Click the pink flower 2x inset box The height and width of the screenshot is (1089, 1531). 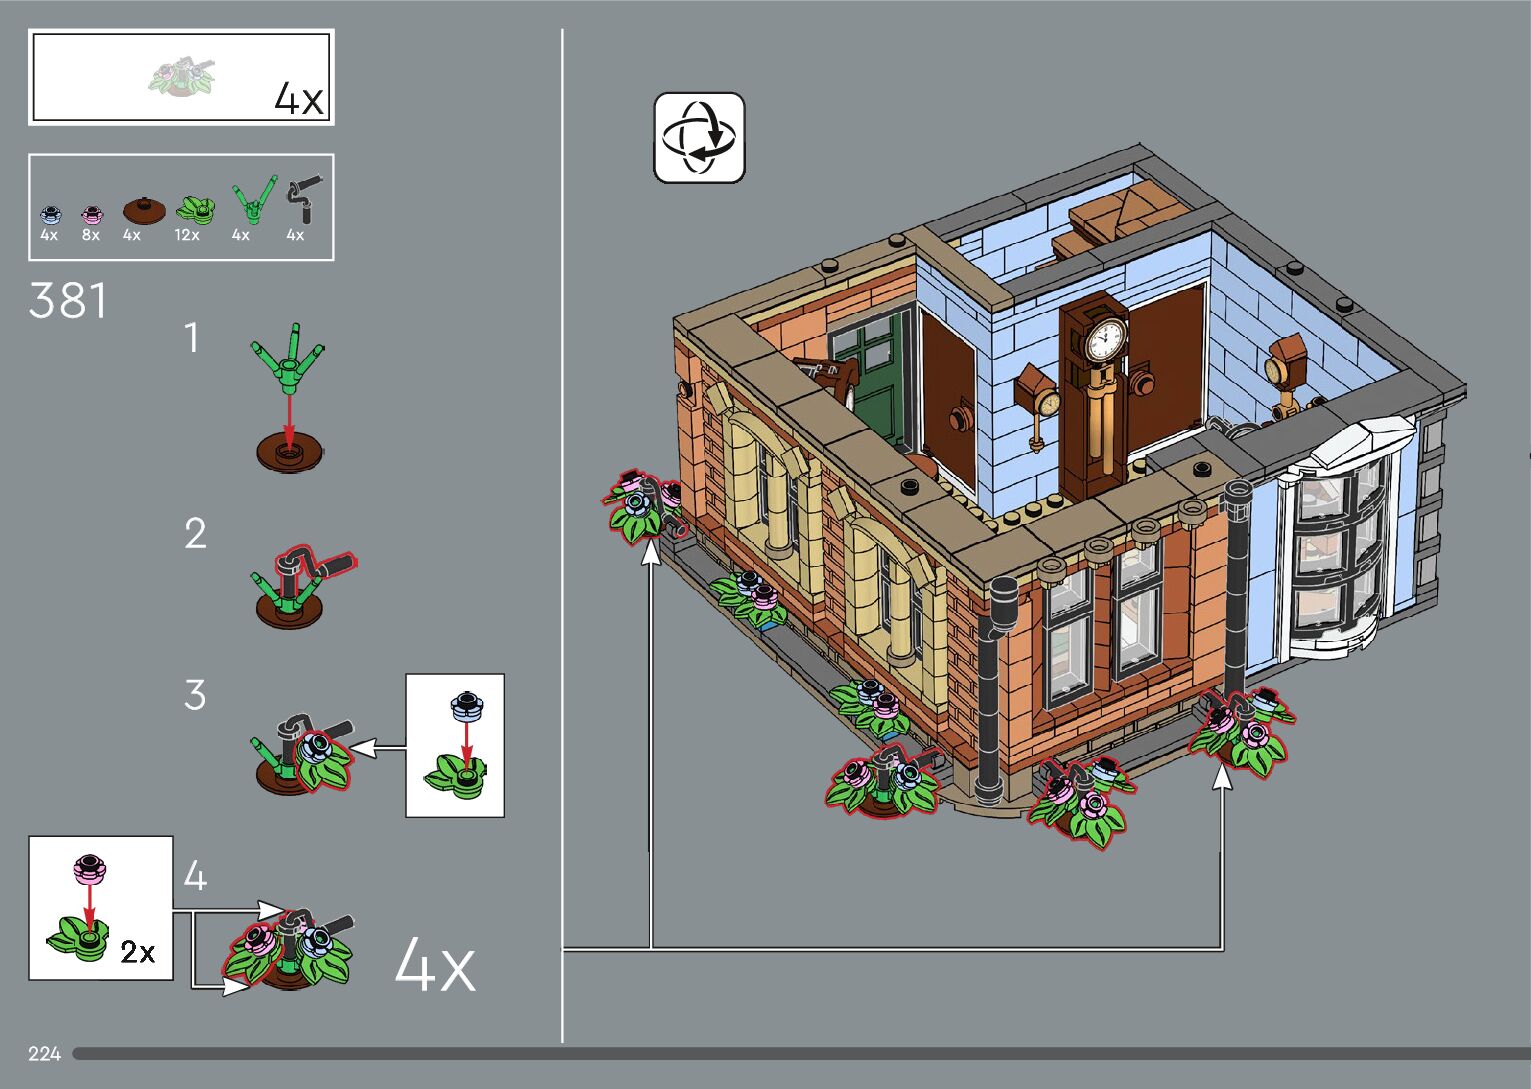(x=101, y=908)
